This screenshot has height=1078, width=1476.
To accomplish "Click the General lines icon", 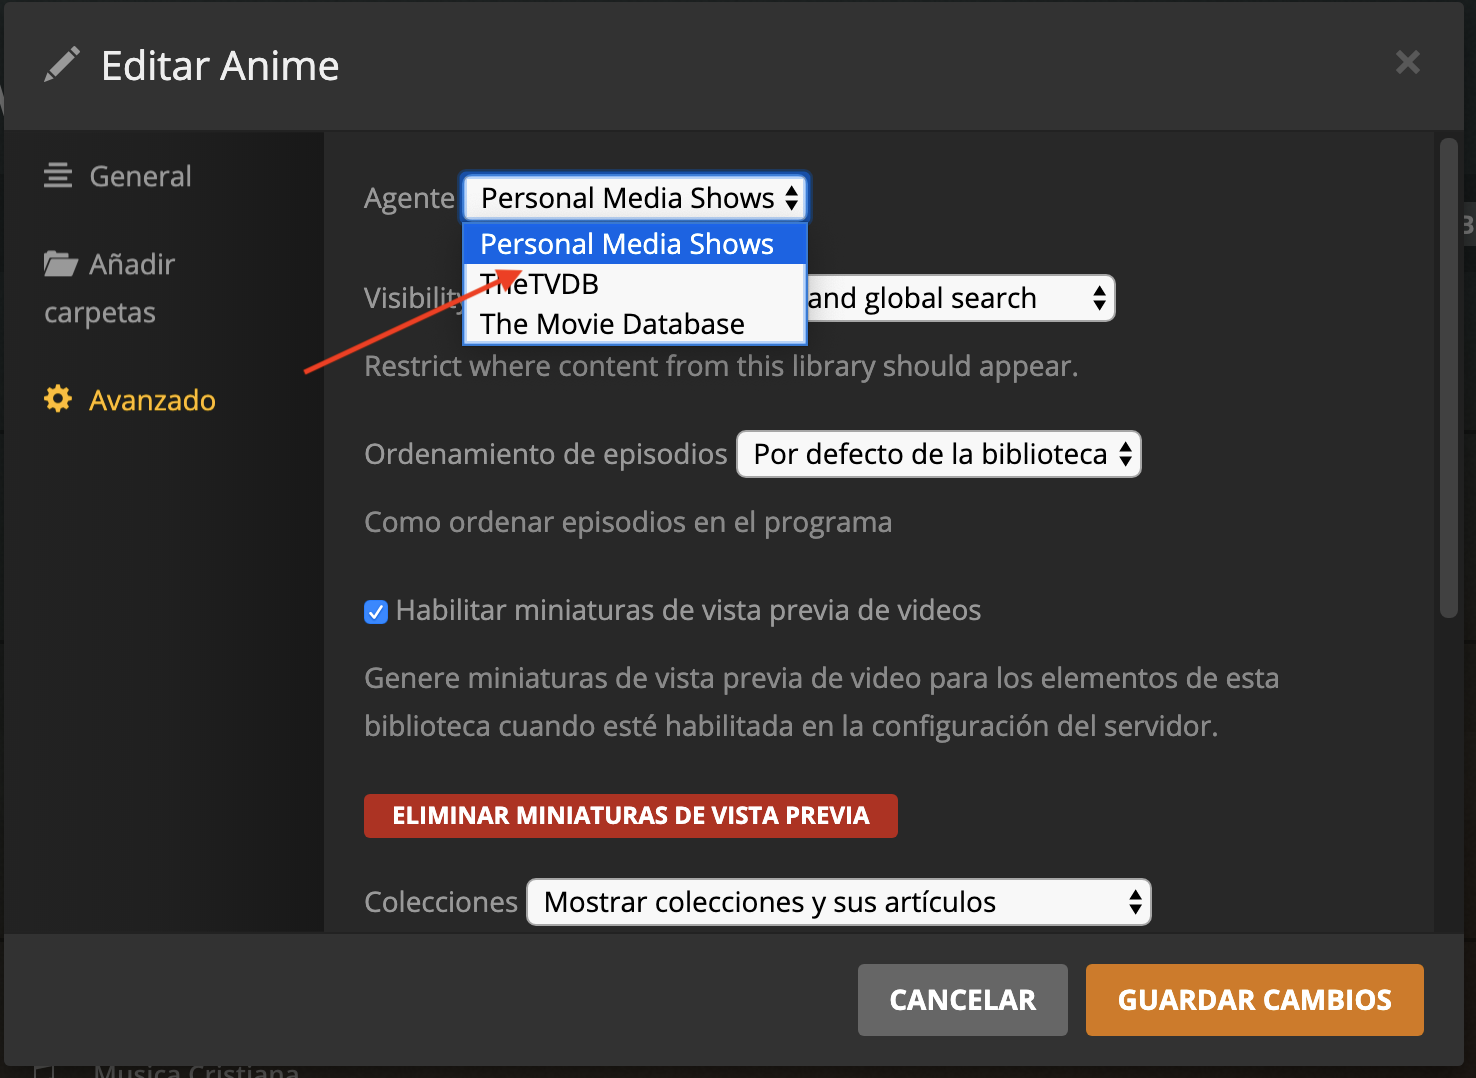I will (58, 176).
